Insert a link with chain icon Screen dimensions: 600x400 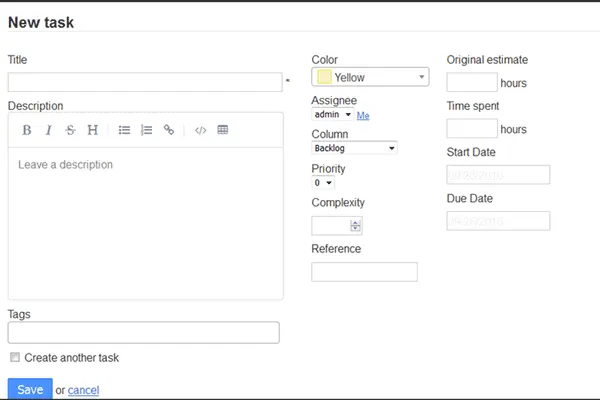[169, 130]
